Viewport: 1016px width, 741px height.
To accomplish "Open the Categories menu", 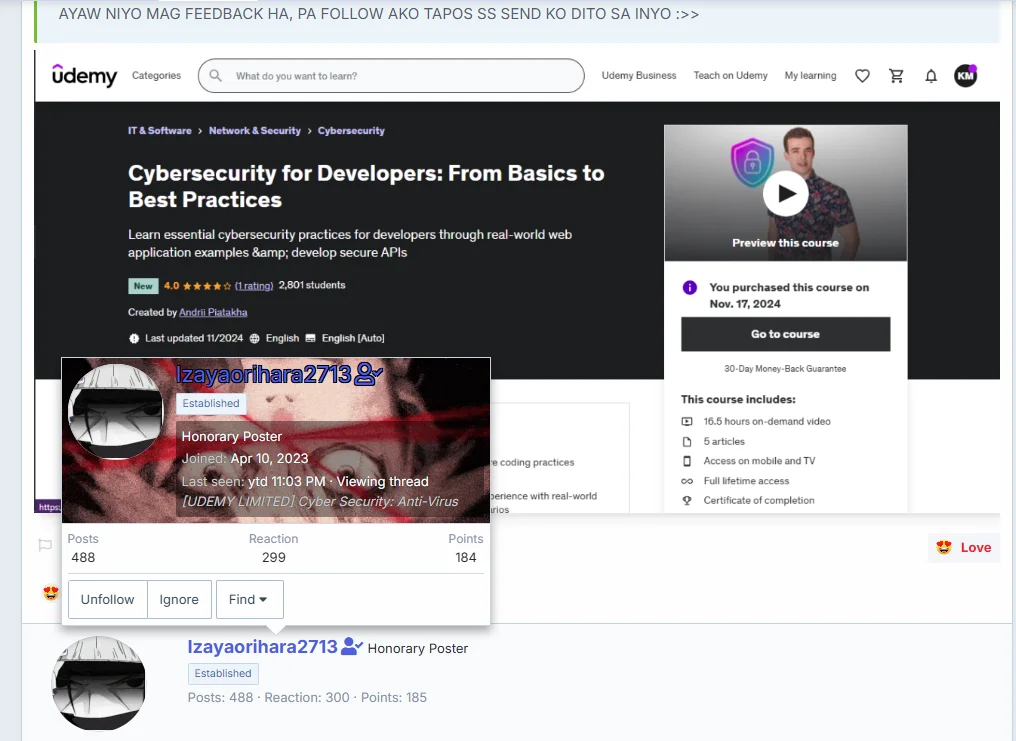I will pos(156,76).
